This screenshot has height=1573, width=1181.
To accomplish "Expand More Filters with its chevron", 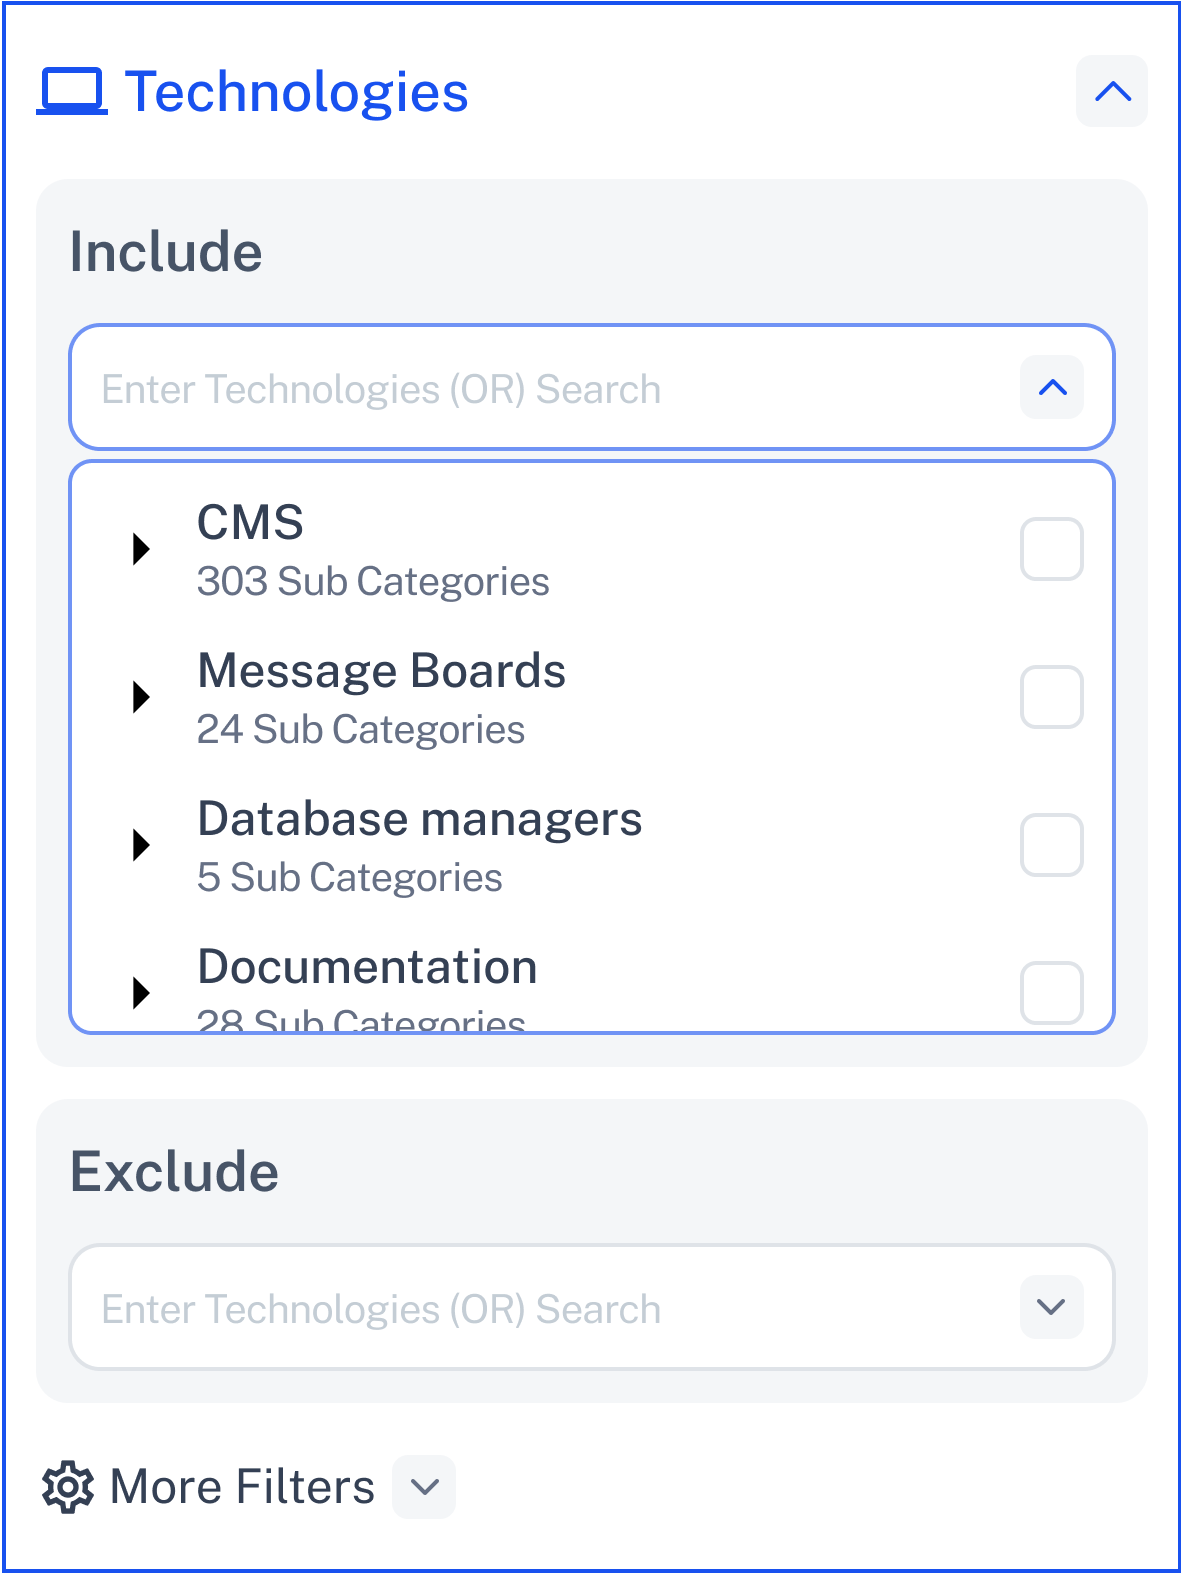I will click(424, 1487).
